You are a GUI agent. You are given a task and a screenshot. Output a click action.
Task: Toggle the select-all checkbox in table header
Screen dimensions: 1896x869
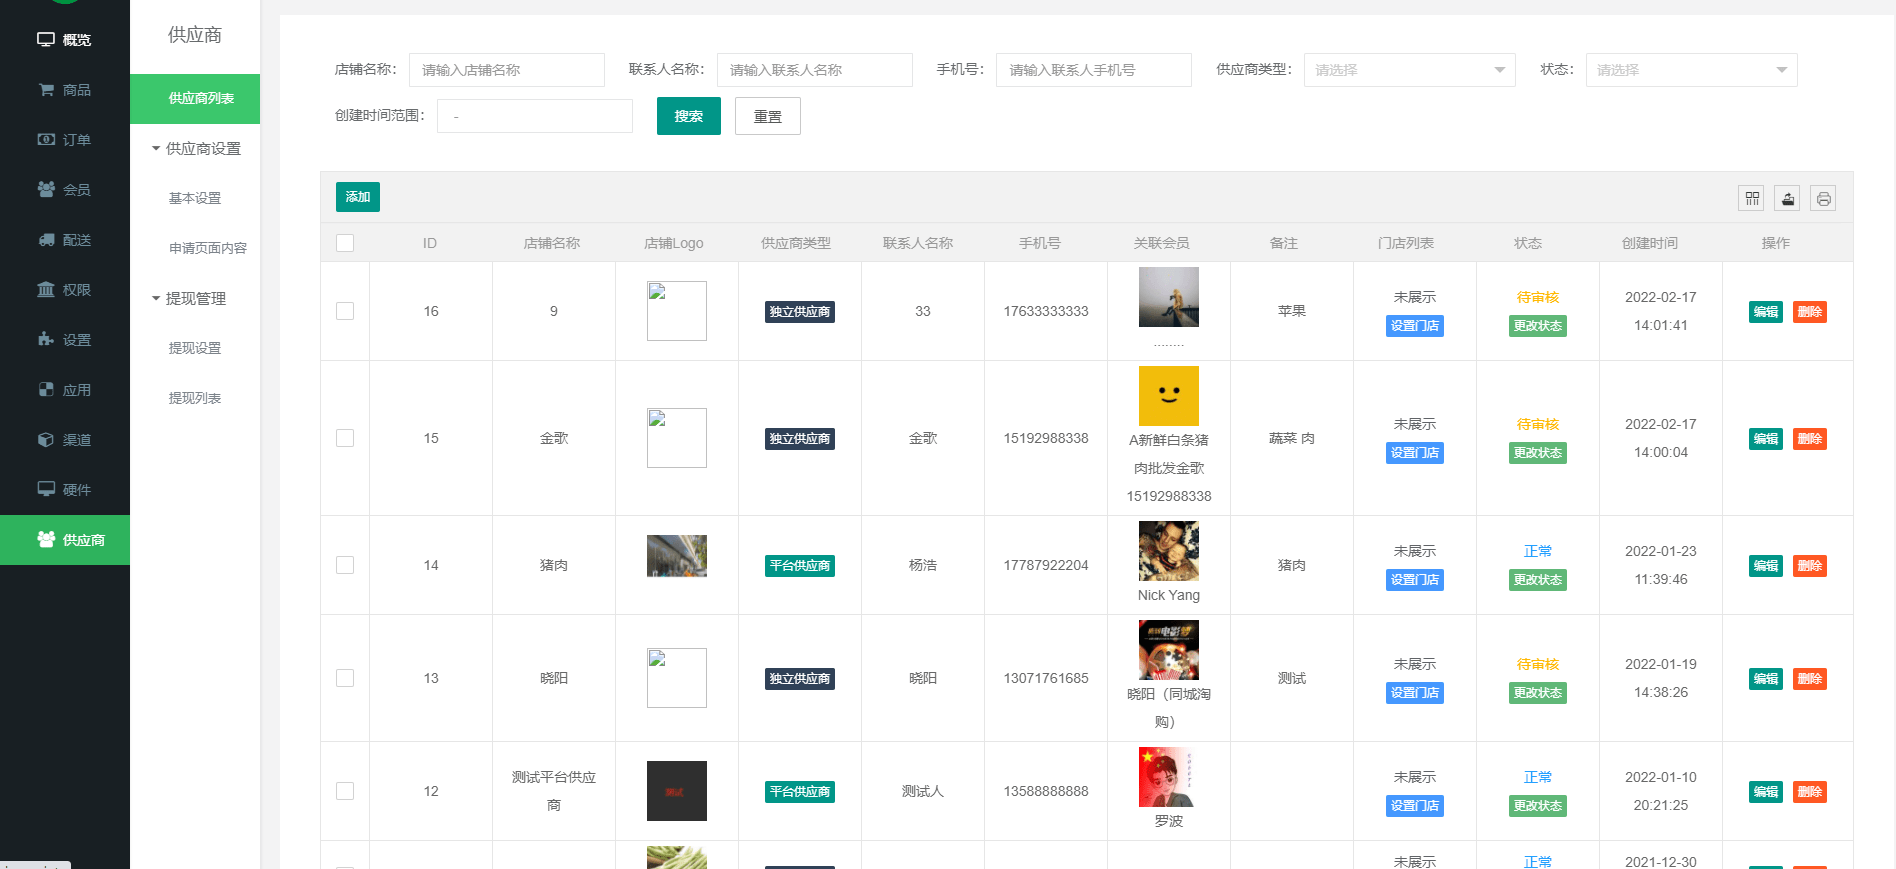coord(345,243)
